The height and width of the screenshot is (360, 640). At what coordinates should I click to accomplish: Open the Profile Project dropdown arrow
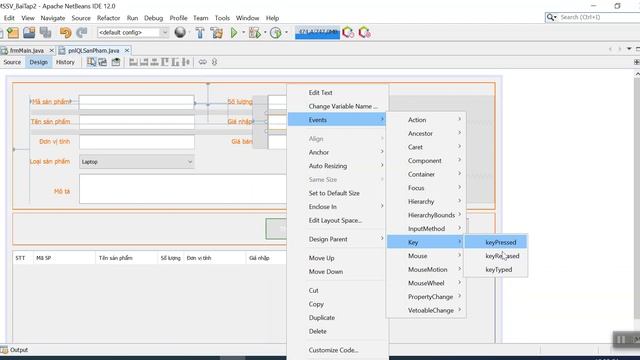tap(286, 33)
